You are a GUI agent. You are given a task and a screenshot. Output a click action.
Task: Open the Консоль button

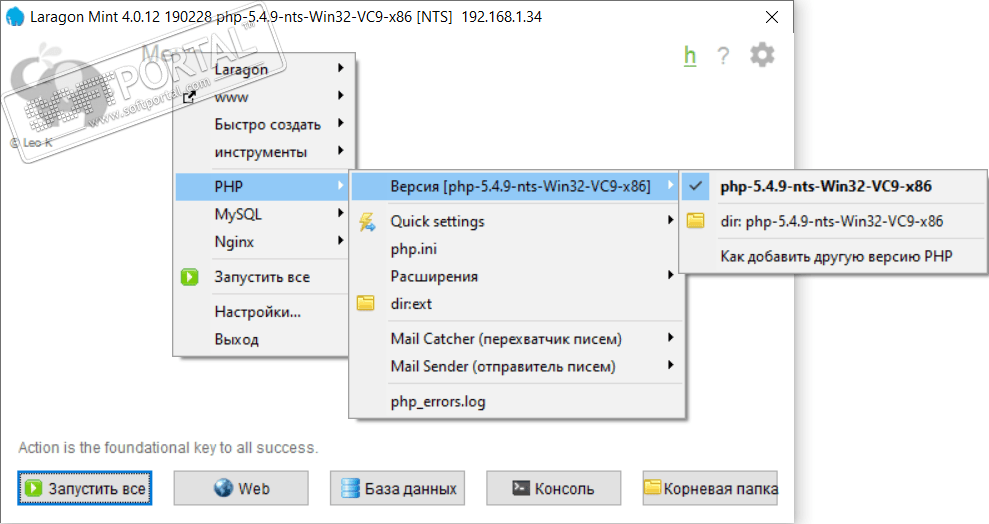click(x=553, y=489)
